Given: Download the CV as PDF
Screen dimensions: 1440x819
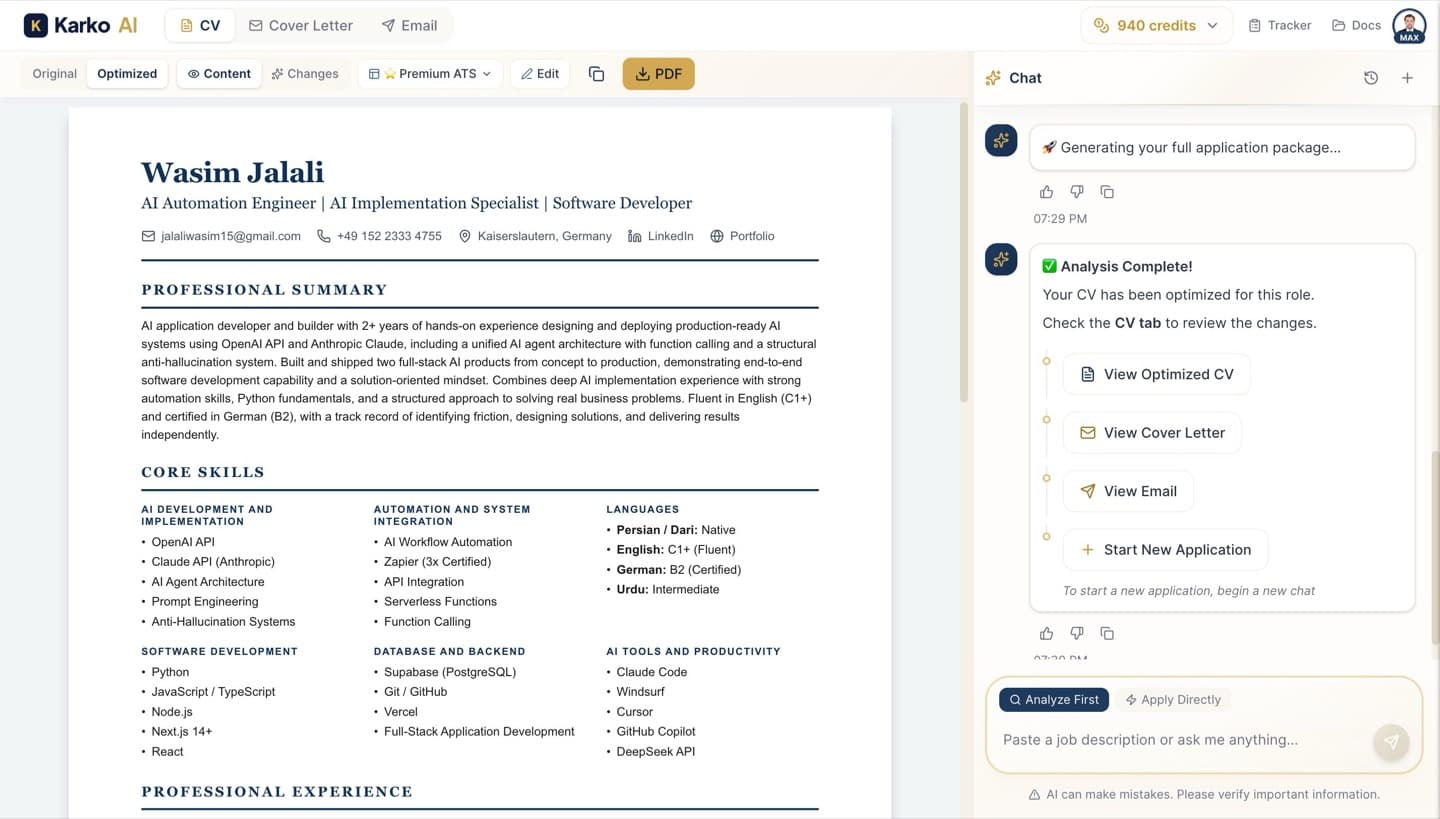Looking at the screenshot, I should tap(658, 73).
